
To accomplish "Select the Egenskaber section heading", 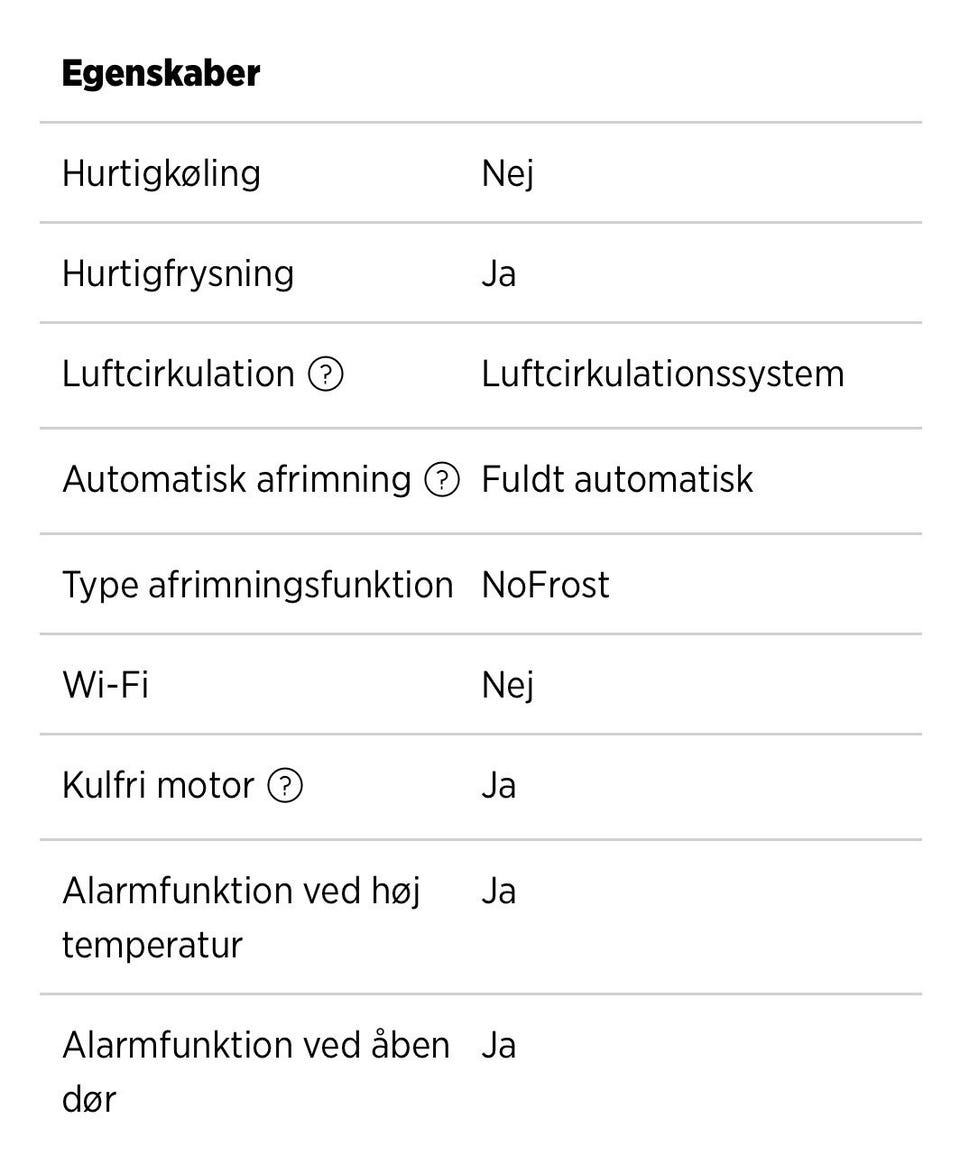I will pyautogui.click(x=161, y=73).
